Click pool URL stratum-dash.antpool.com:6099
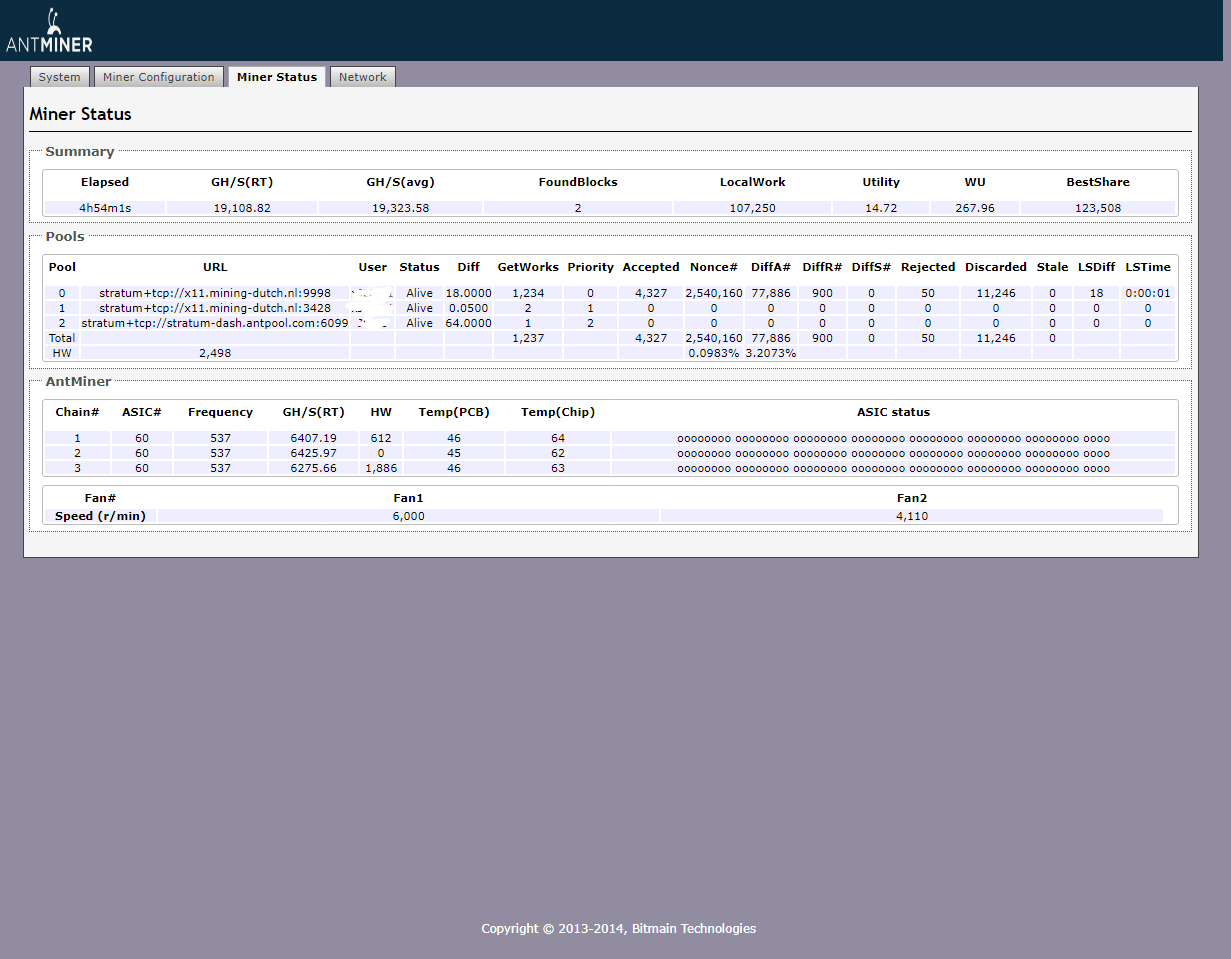The height and width of the screenshot is (959, 1231). coord(215,323)
